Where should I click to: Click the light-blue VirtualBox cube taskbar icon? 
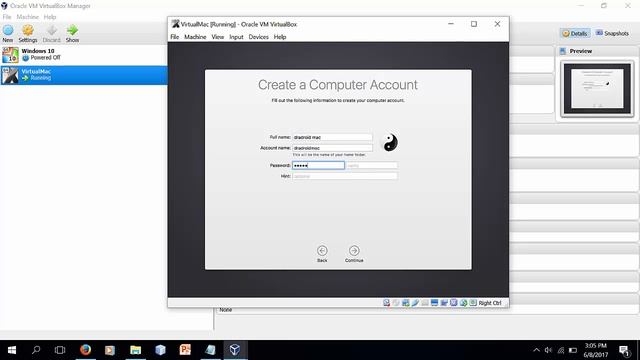click(160, 350)
